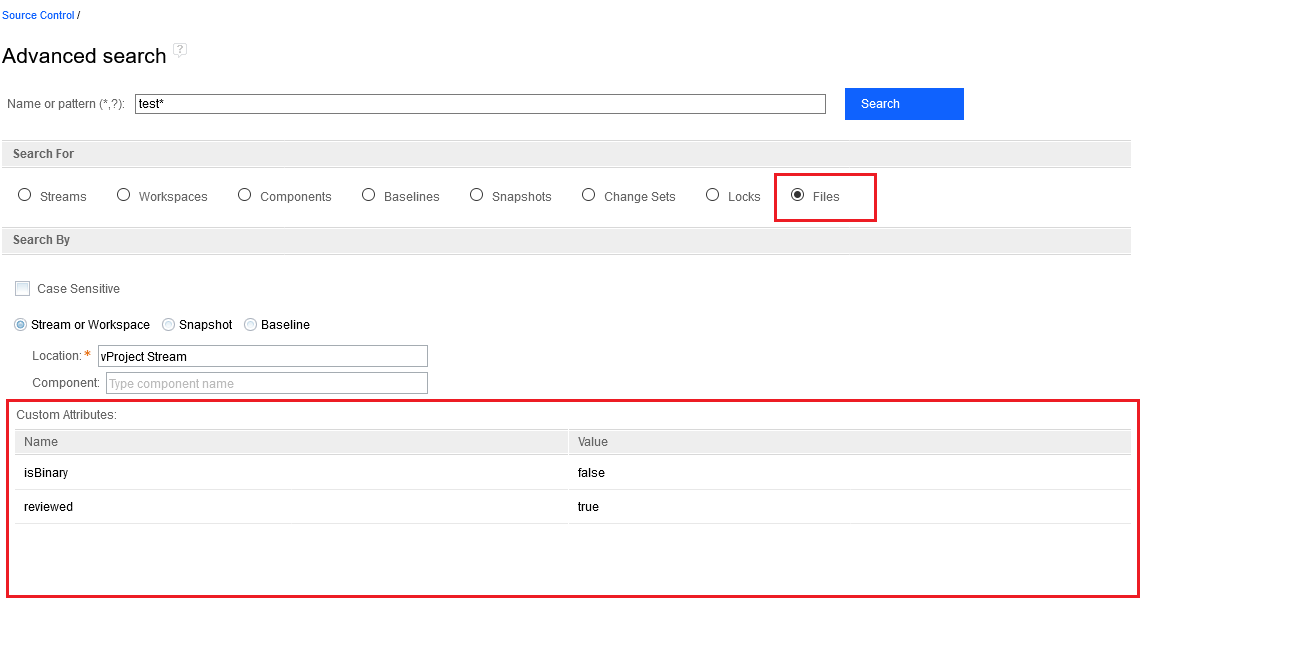This screenshot has width=1292, height=669.
Task: Choose the Snapshots search option
Action: [x=477, y=195]
